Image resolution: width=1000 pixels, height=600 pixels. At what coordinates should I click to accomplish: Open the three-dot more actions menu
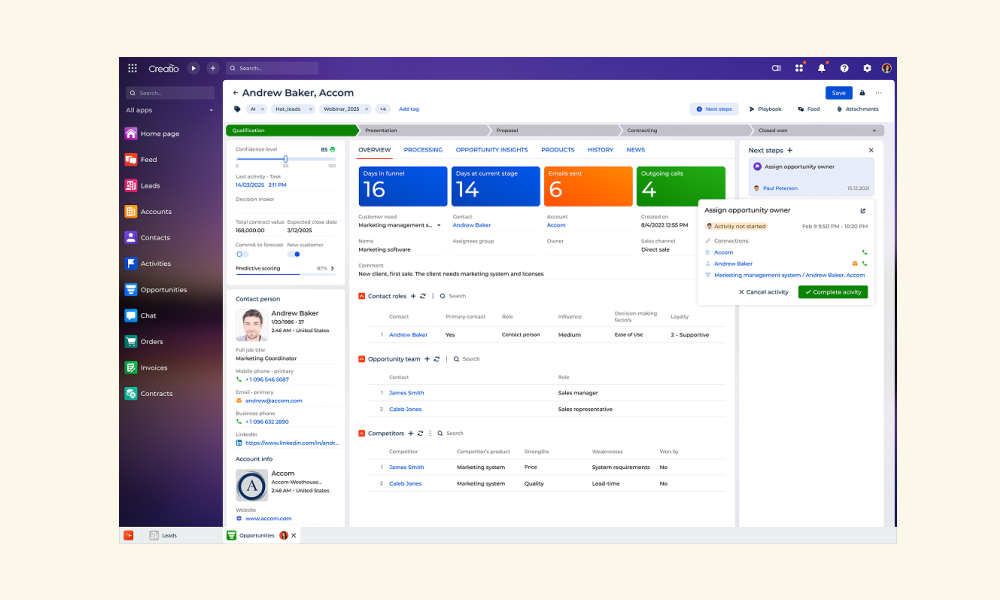[x=878, y=93]
